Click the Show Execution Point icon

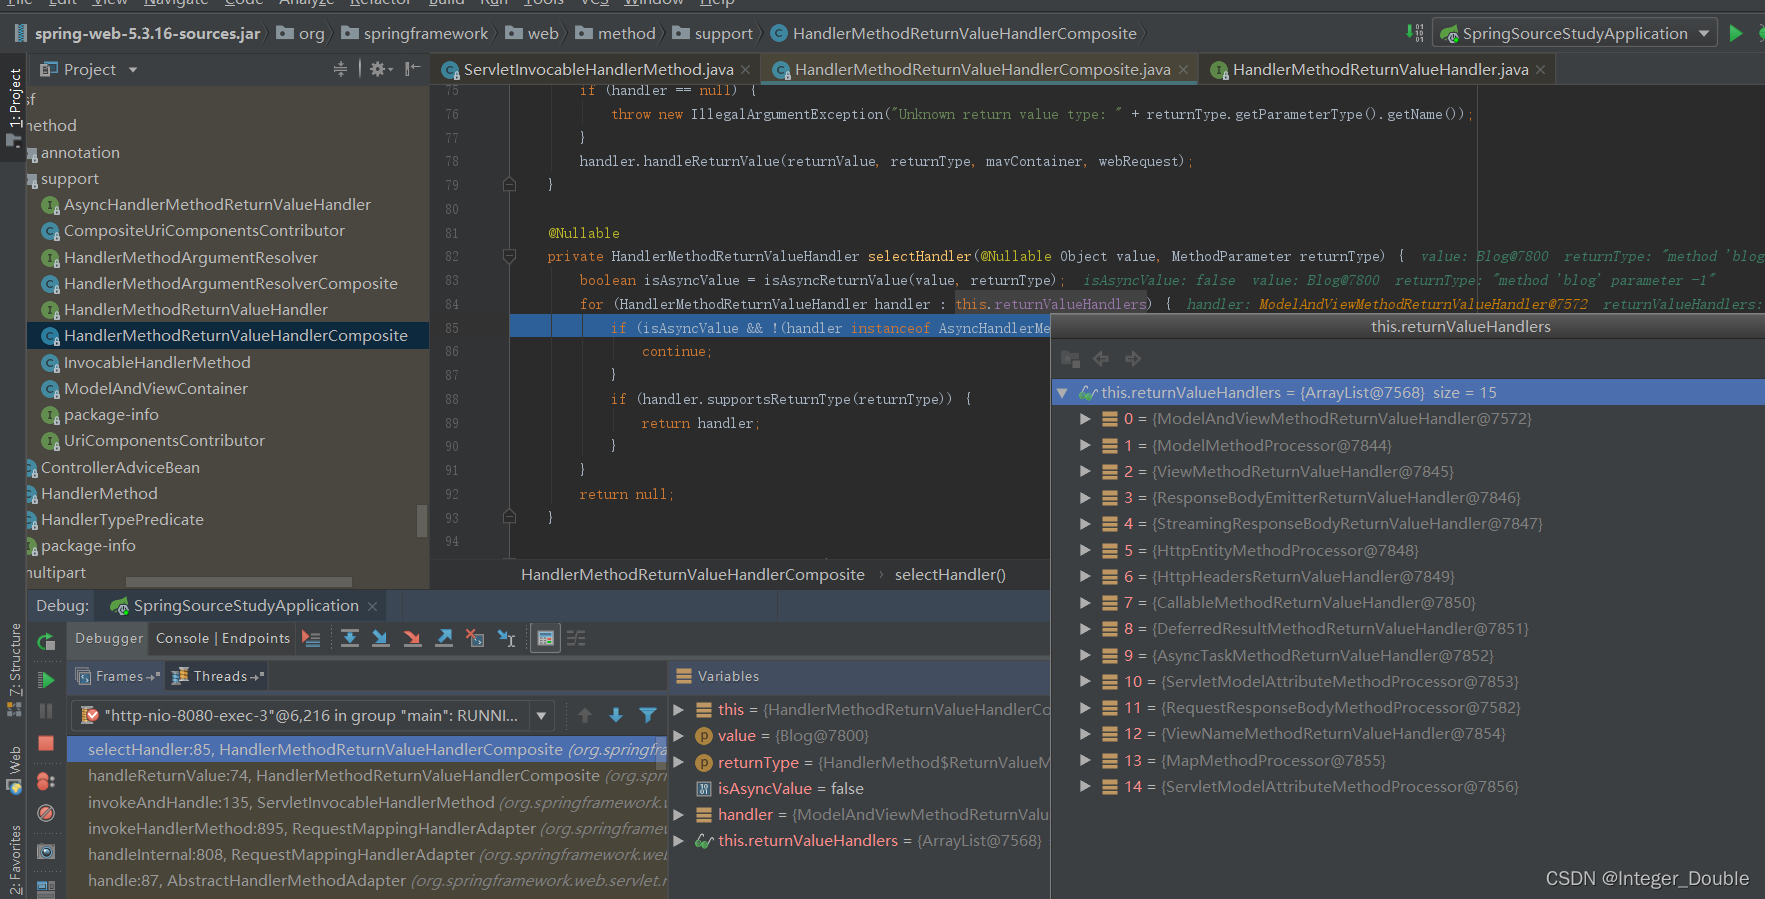[x=311, y=638]
